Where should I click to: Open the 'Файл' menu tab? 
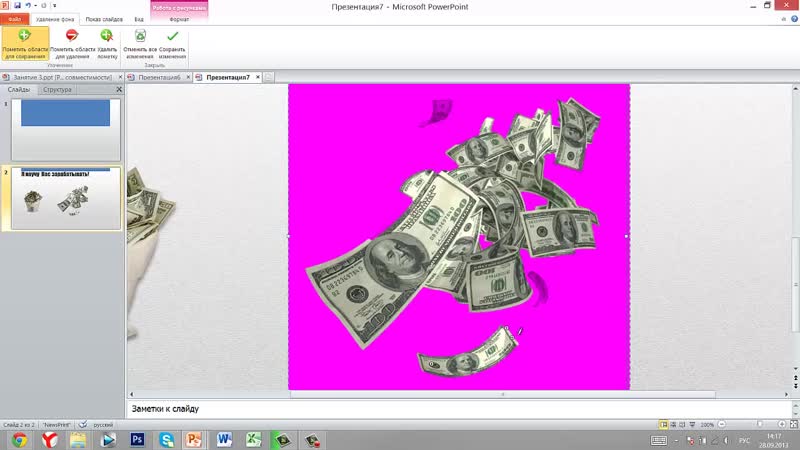click(x=14, y=19)
